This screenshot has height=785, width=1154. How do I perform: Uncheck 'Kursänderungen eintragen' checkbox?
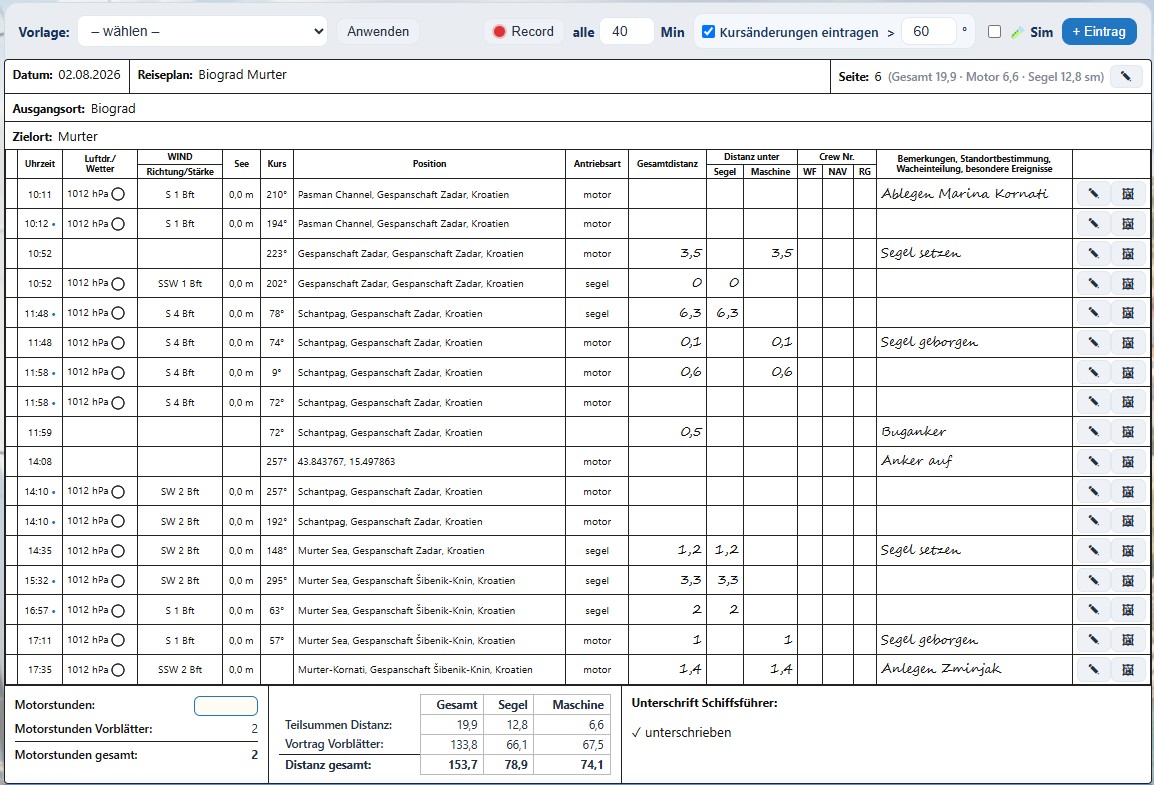click(708, 32)
